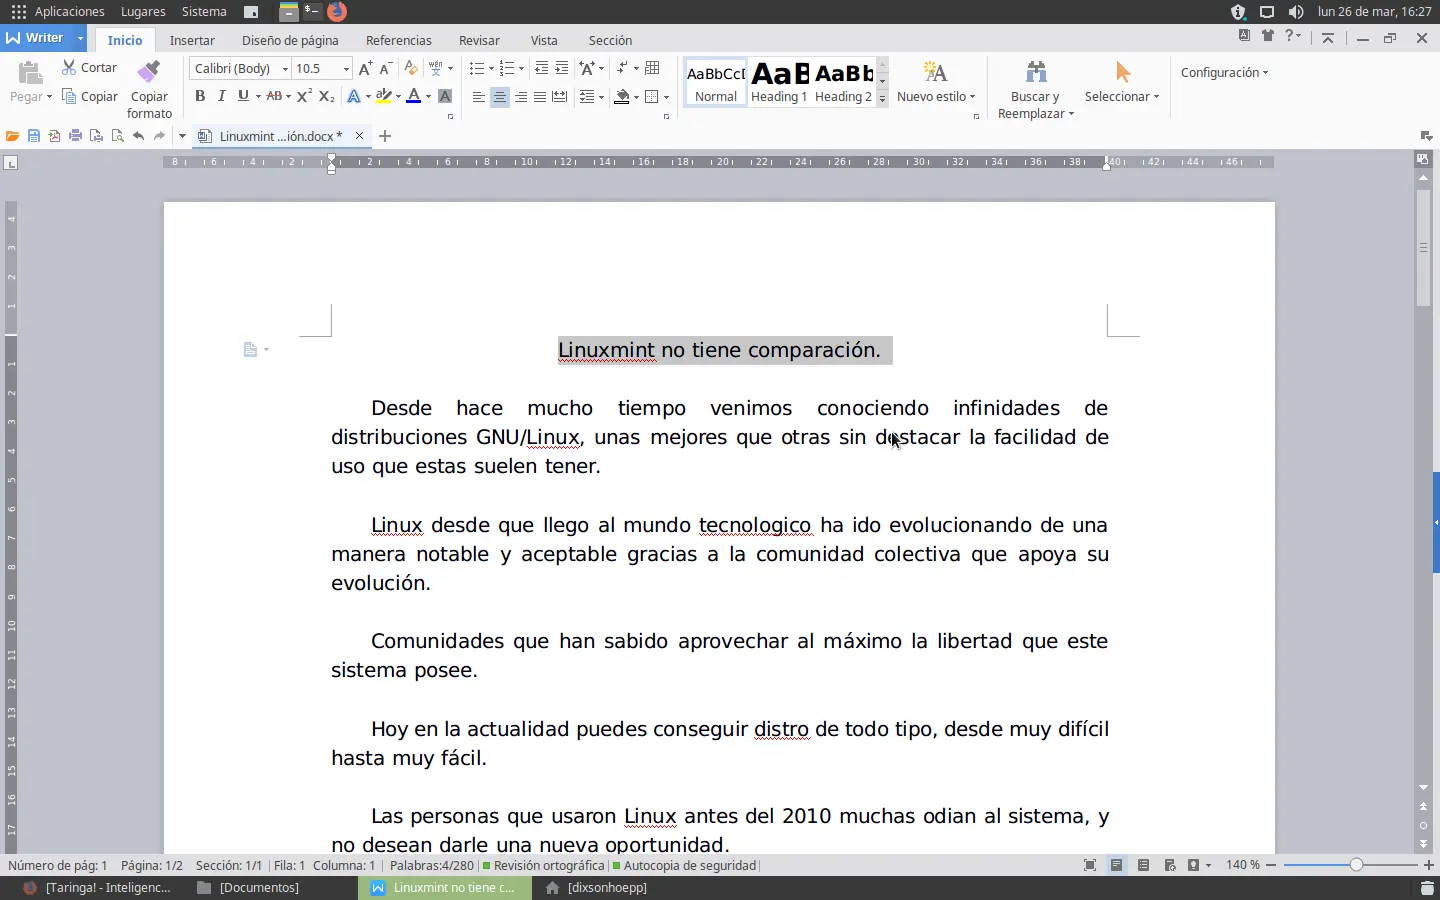Open the highlight color picker arrow
The height and width of the screenshot is (900, 1440).
click(398, 96)
